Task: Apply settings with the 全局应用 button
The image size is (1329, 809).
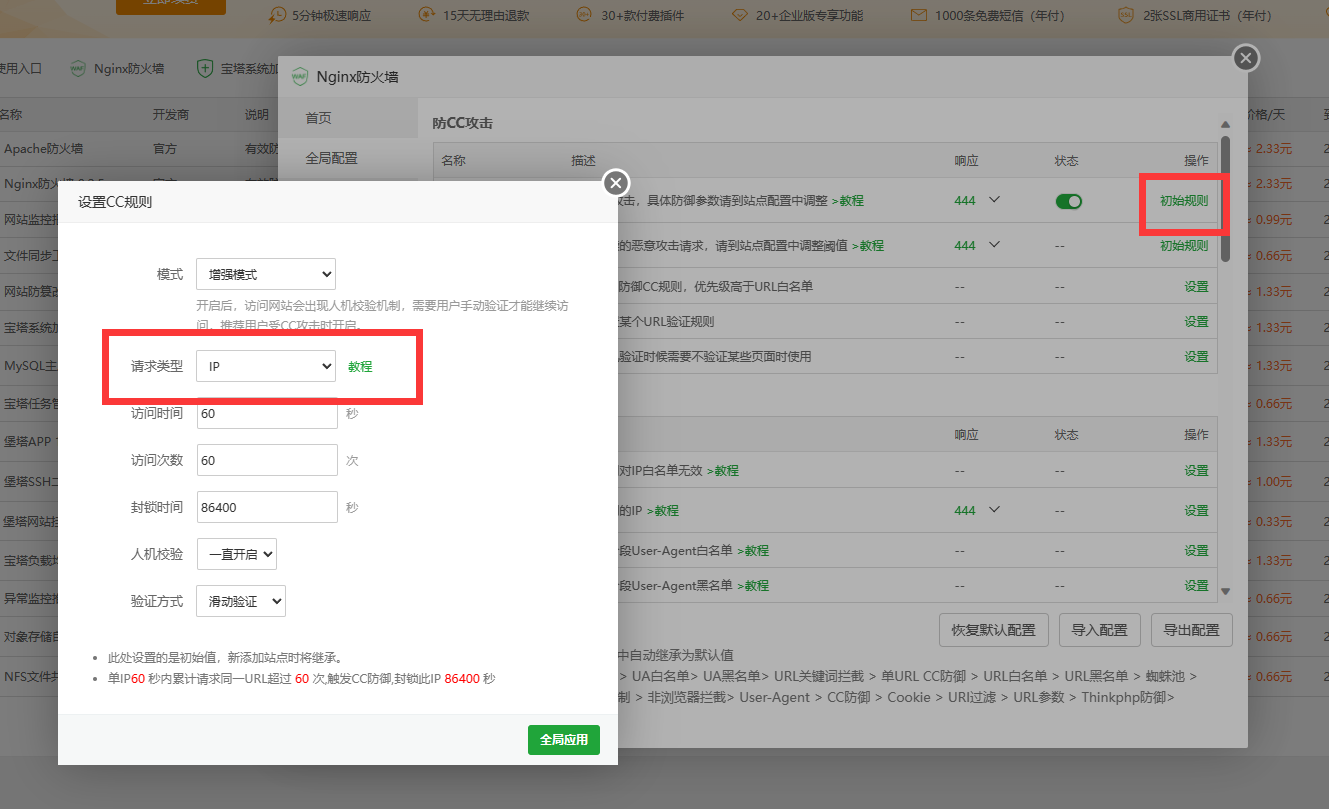Action: click(x=563, y=740)
